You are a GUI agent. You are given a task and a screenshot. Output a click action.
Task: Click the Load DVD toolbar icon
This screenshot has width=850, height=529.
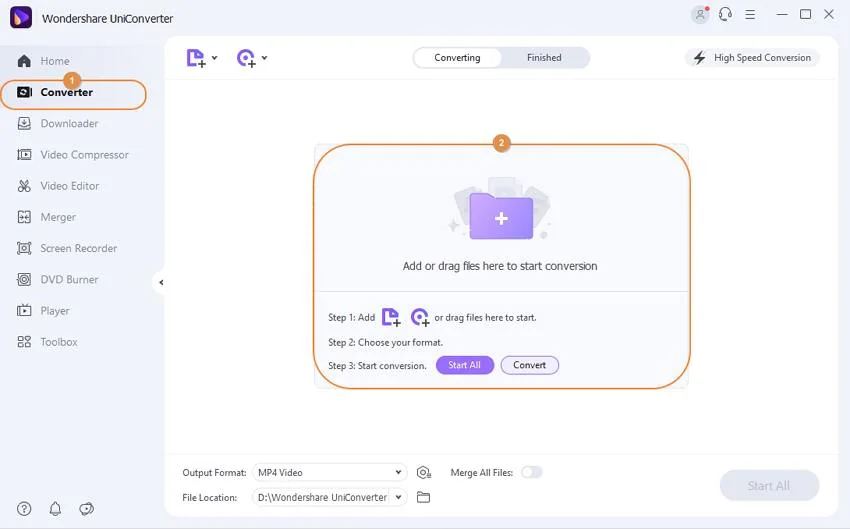[x=246, y=58]
